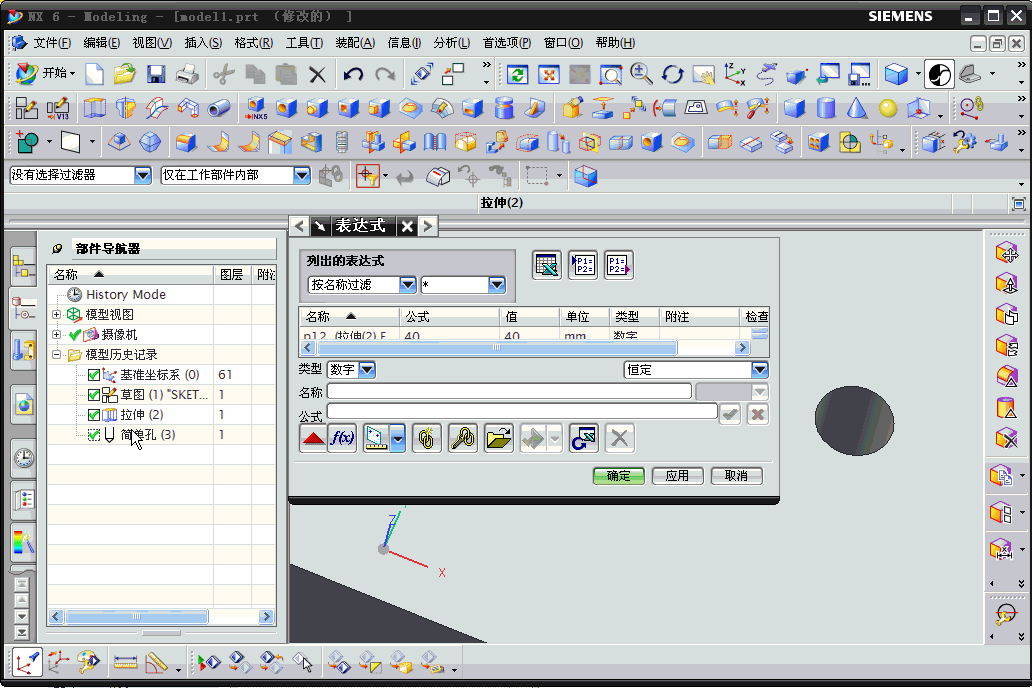Click the expression list horizontal scrollbar
Image resolution: width=1032 pixels, height=688 pixels.
click(x=496, y=348)
